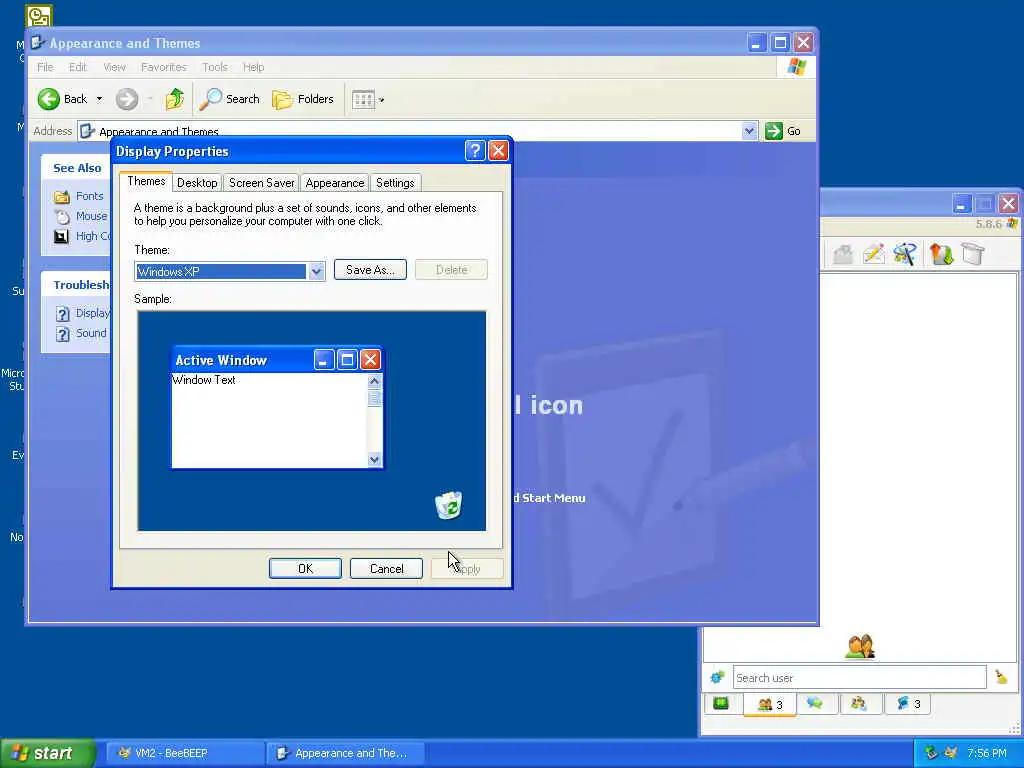Viewport: 1024px width, 768px height.
Task: Click BeeBEEP wand wizard toolbar icon
Action: coord(905,254)
